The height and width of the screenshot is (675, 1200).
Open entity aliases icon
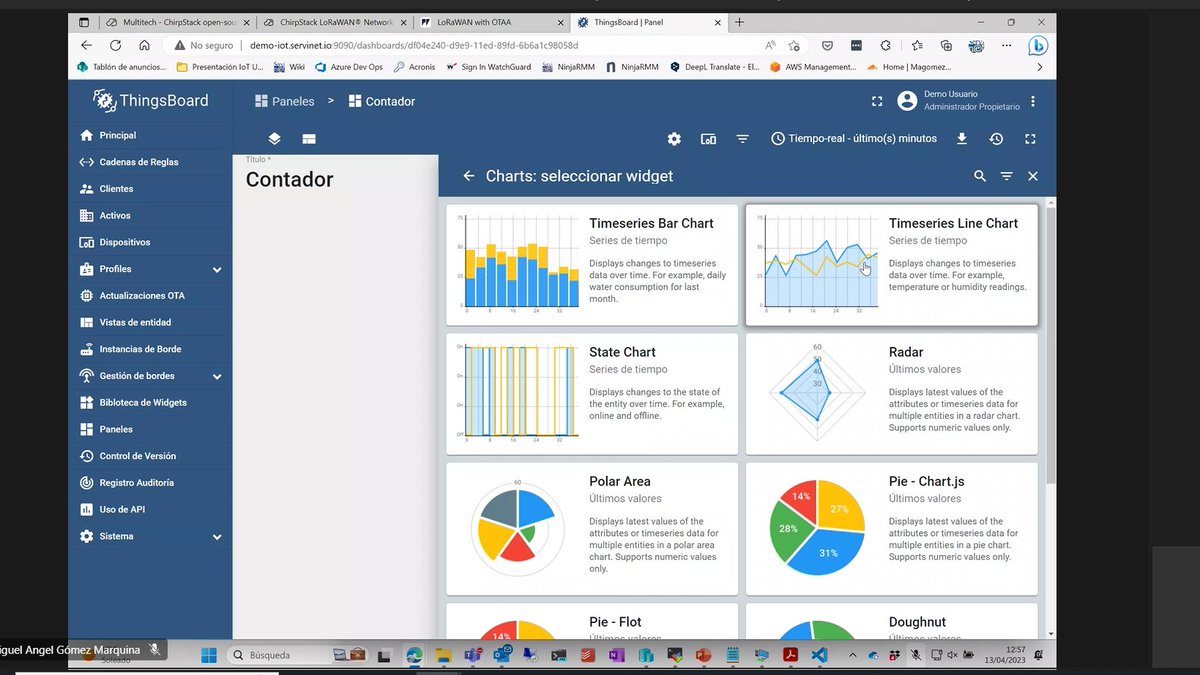pyautogui.click(x=708, y=139)
